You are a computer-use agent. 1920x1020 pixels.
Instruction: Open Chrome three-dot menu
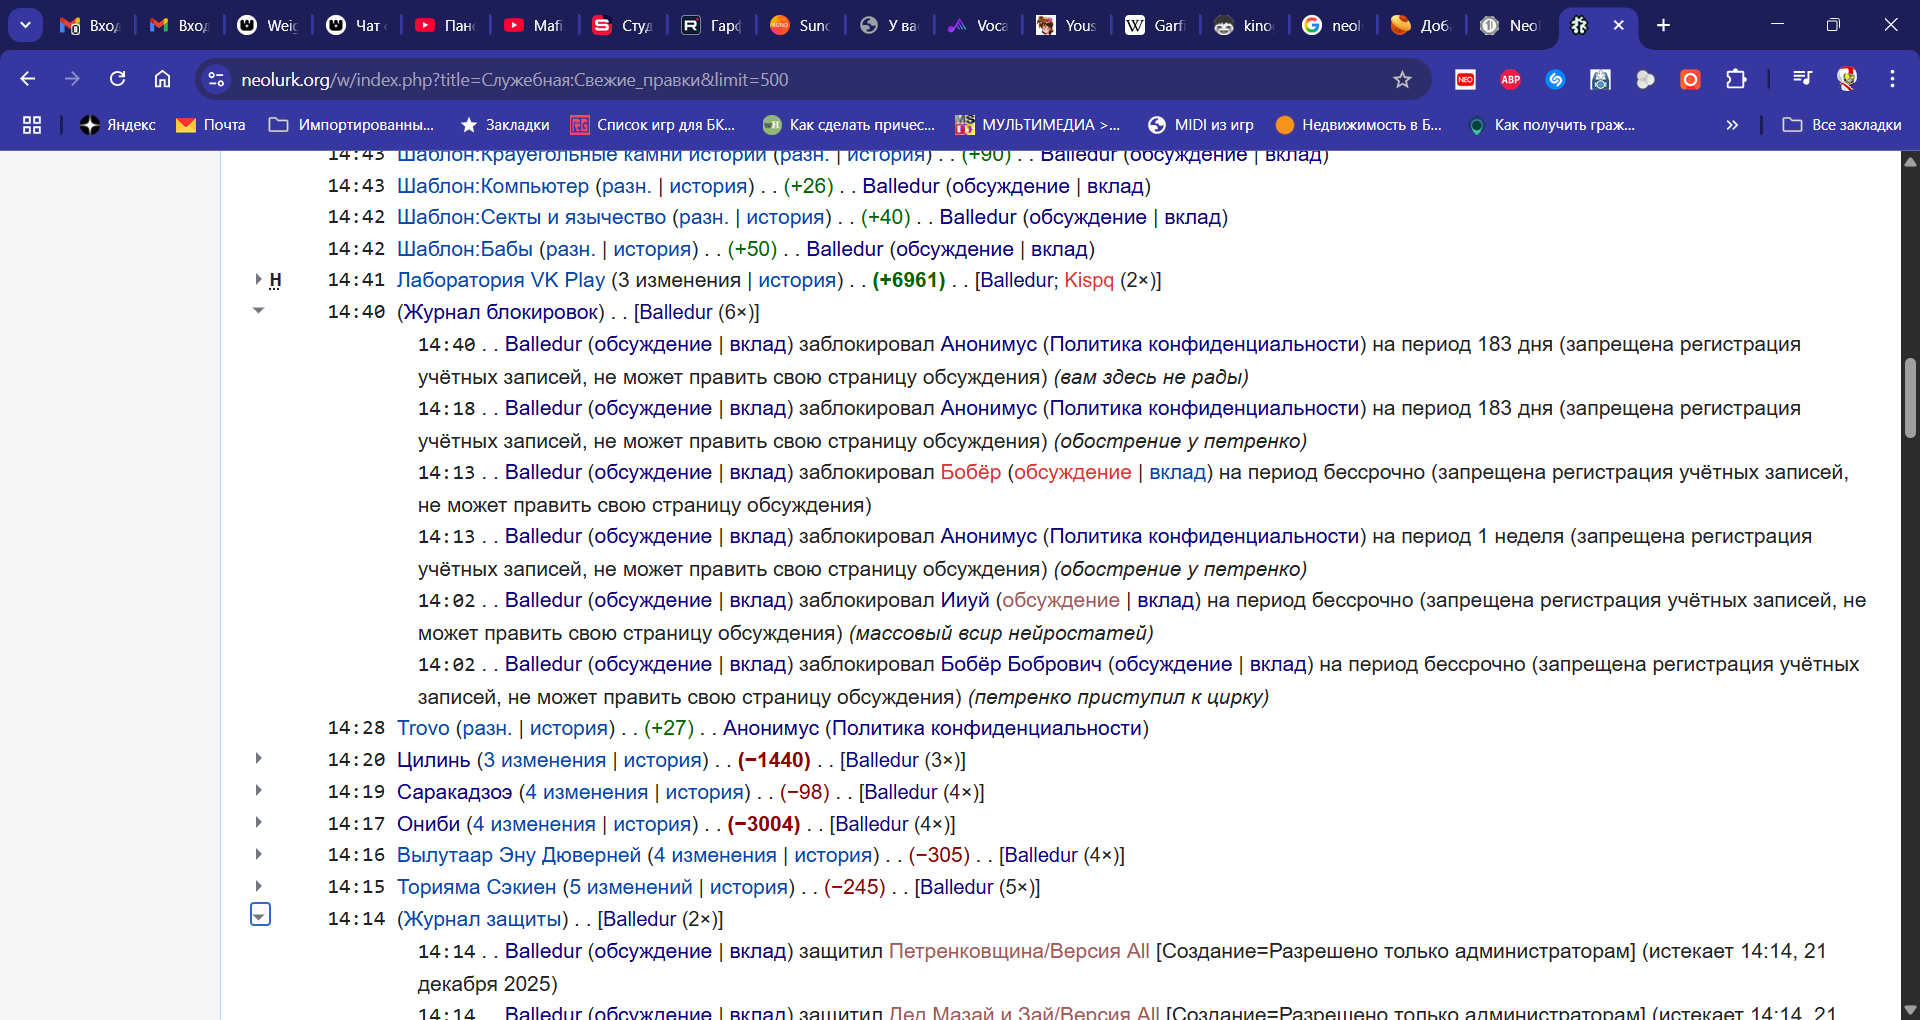tap(1892, 79)
